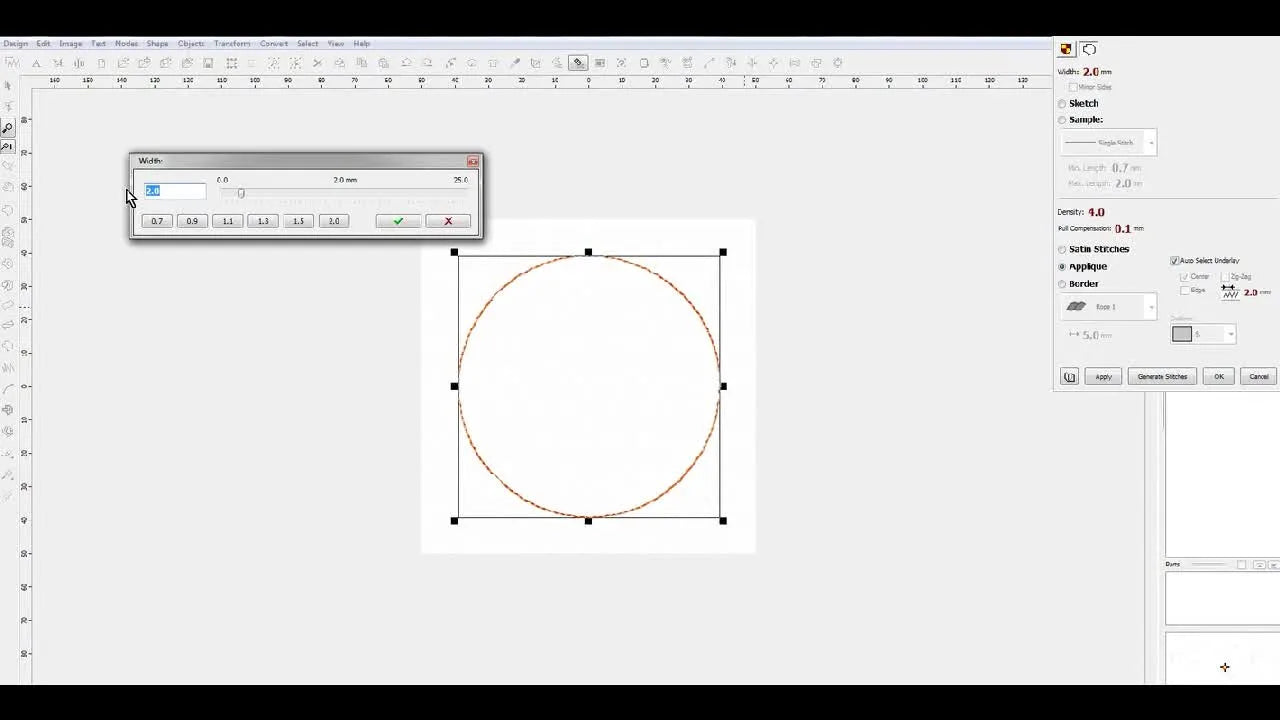This screenshot has height=720, width=1280.
Task: Expand the Single Stitch sample dropdown
Action: point(1151,143)
